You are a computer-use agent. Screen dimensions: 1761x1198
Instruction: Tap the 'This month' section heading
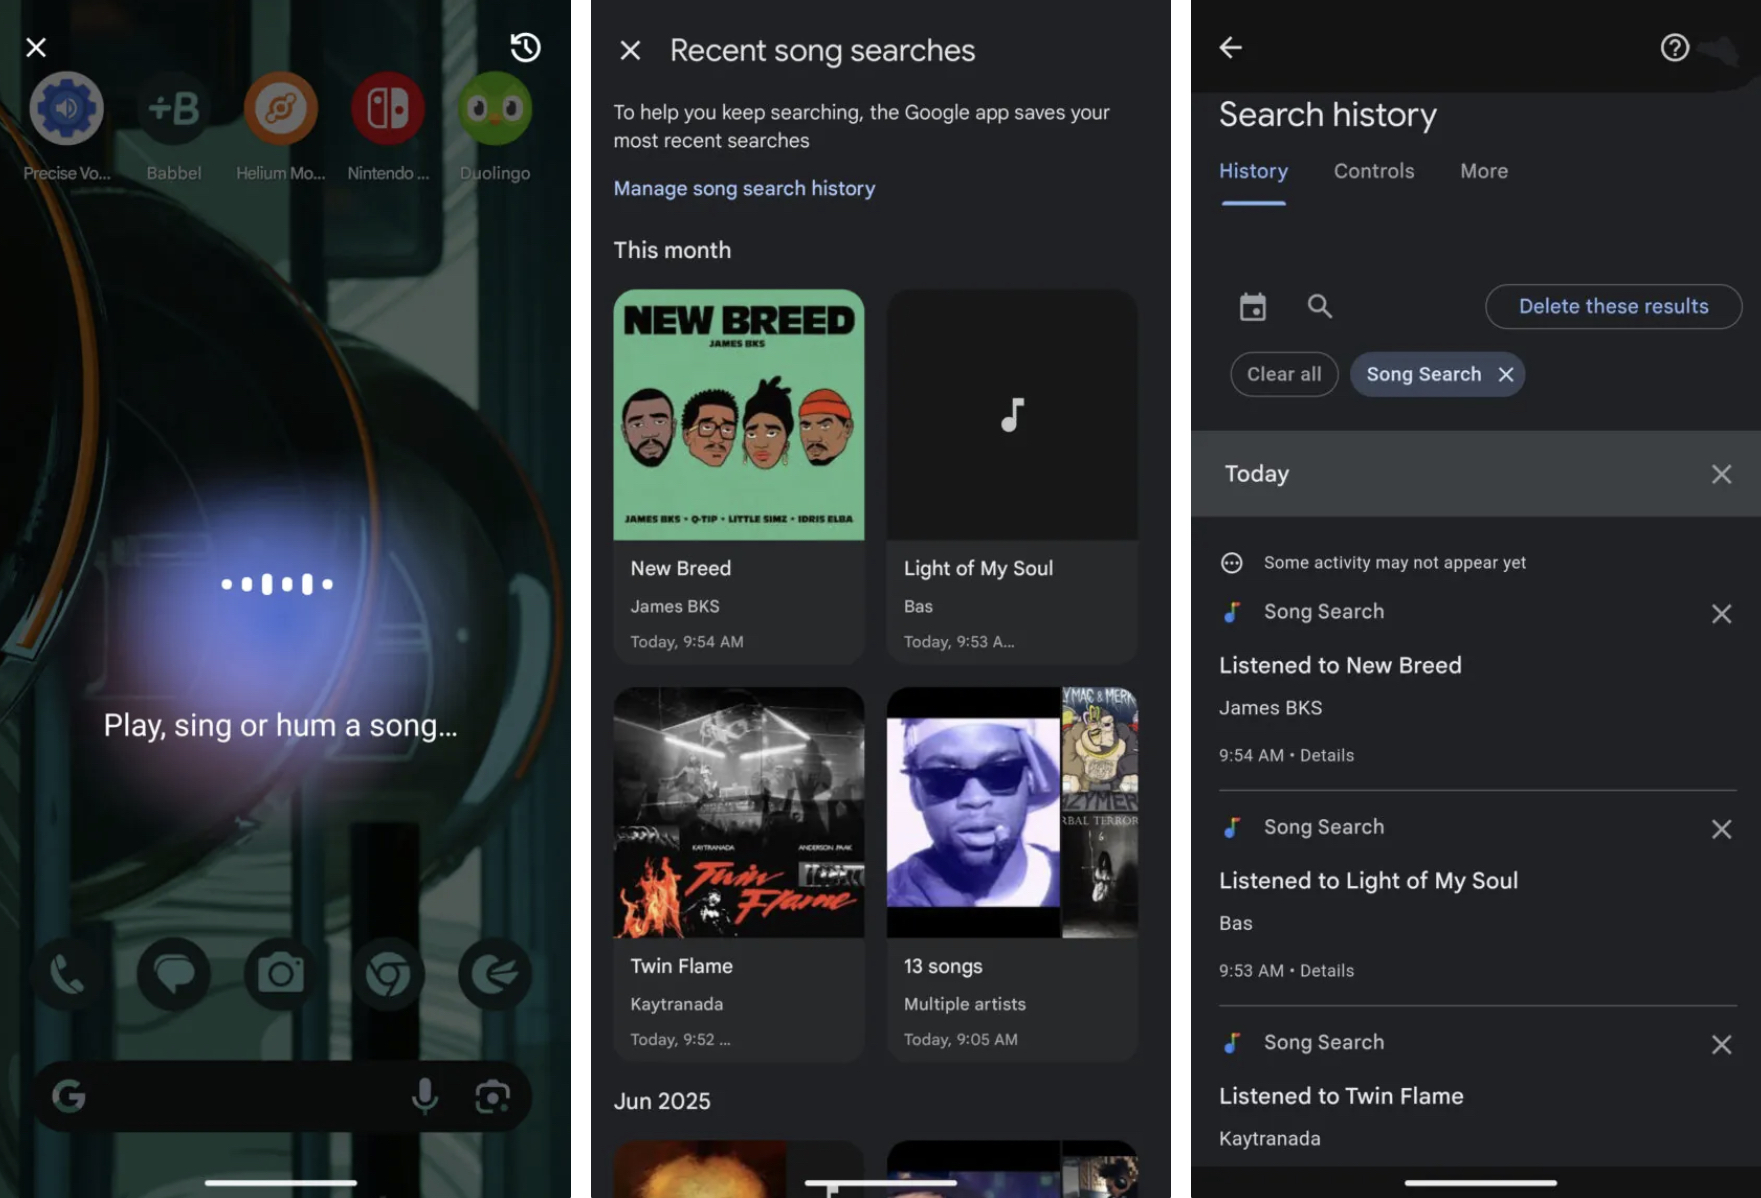coord(672,250)
